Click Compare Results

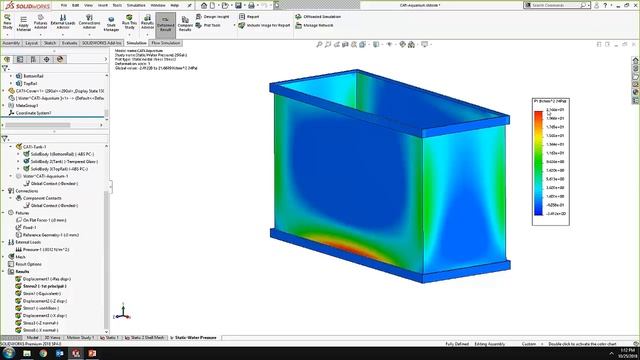click(x=185, y=24)
